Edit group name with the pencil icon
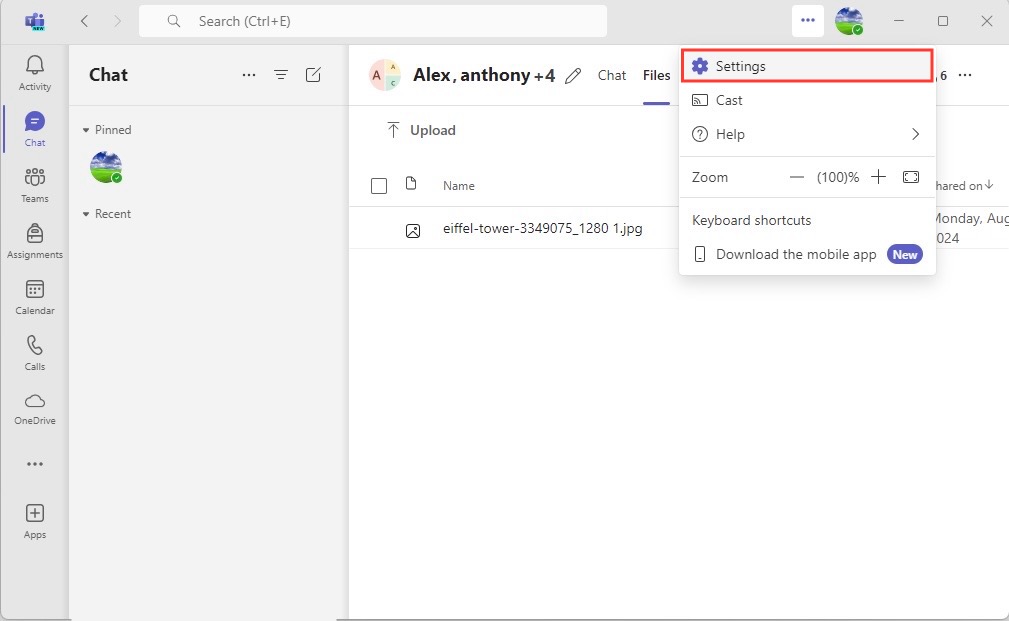 click(573, 76)
